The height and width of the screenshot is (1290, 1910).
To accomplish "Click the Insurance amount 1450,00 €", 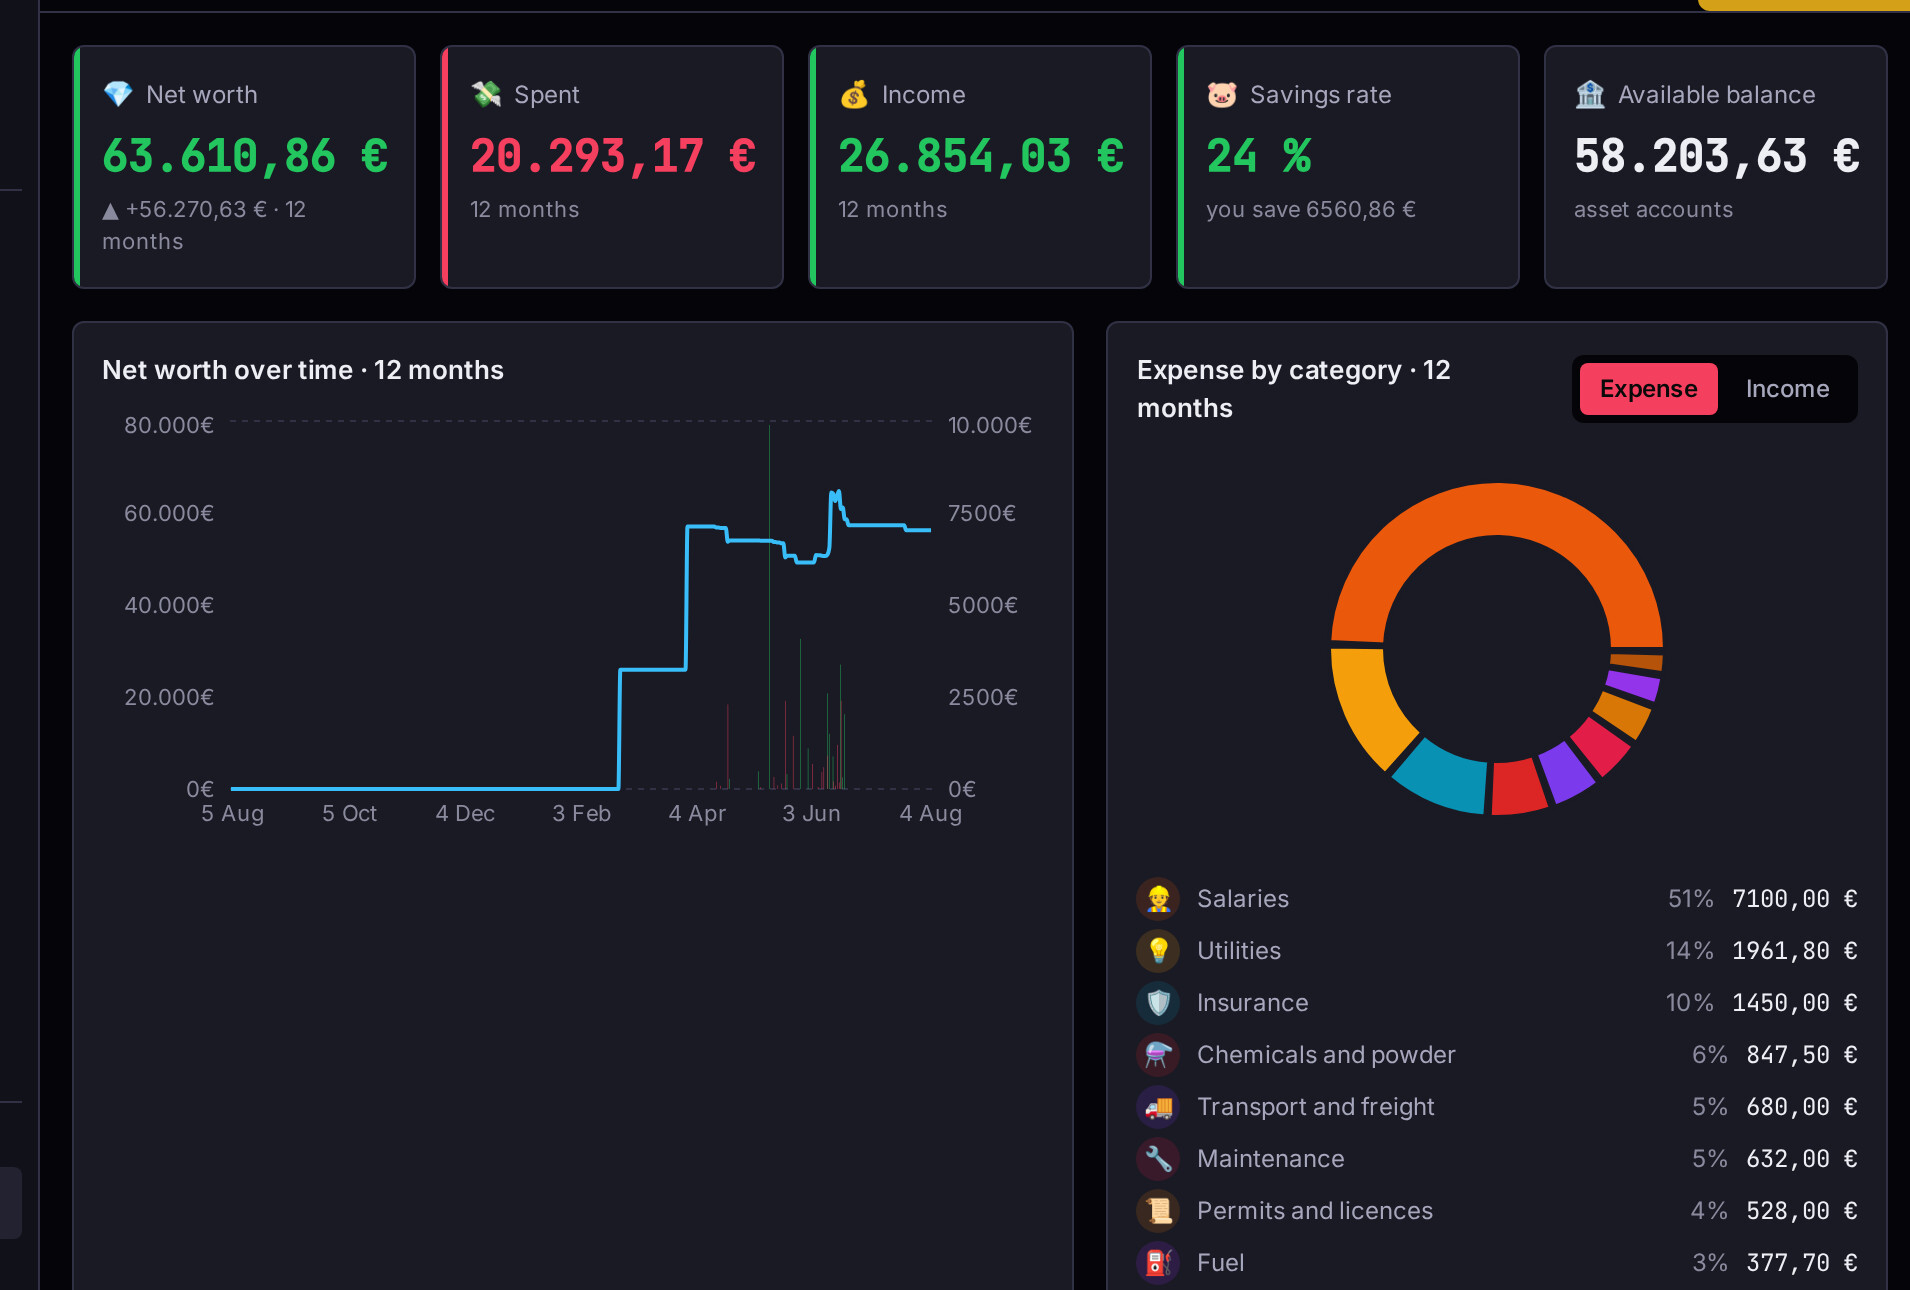I will (x=1795, y=1002).
